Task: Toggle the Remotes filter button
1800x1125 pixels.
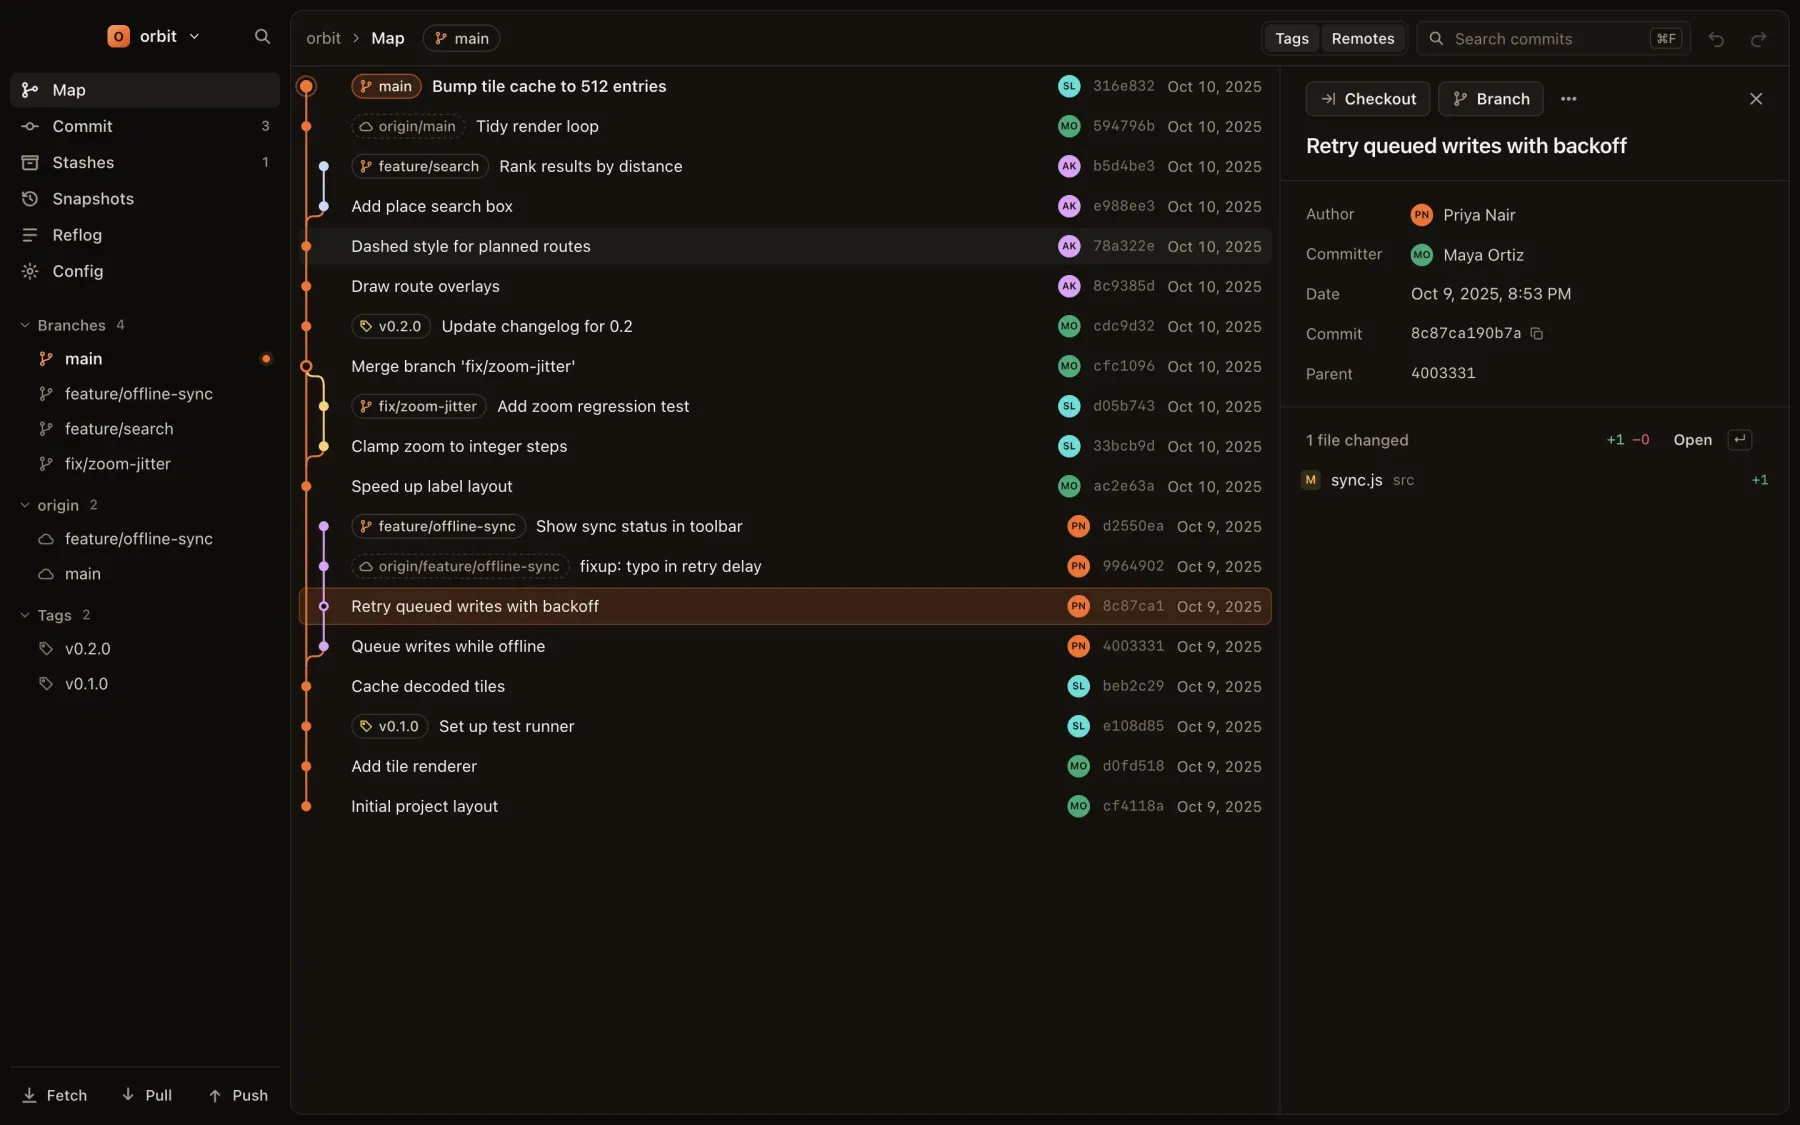Action: [1363, 39]
